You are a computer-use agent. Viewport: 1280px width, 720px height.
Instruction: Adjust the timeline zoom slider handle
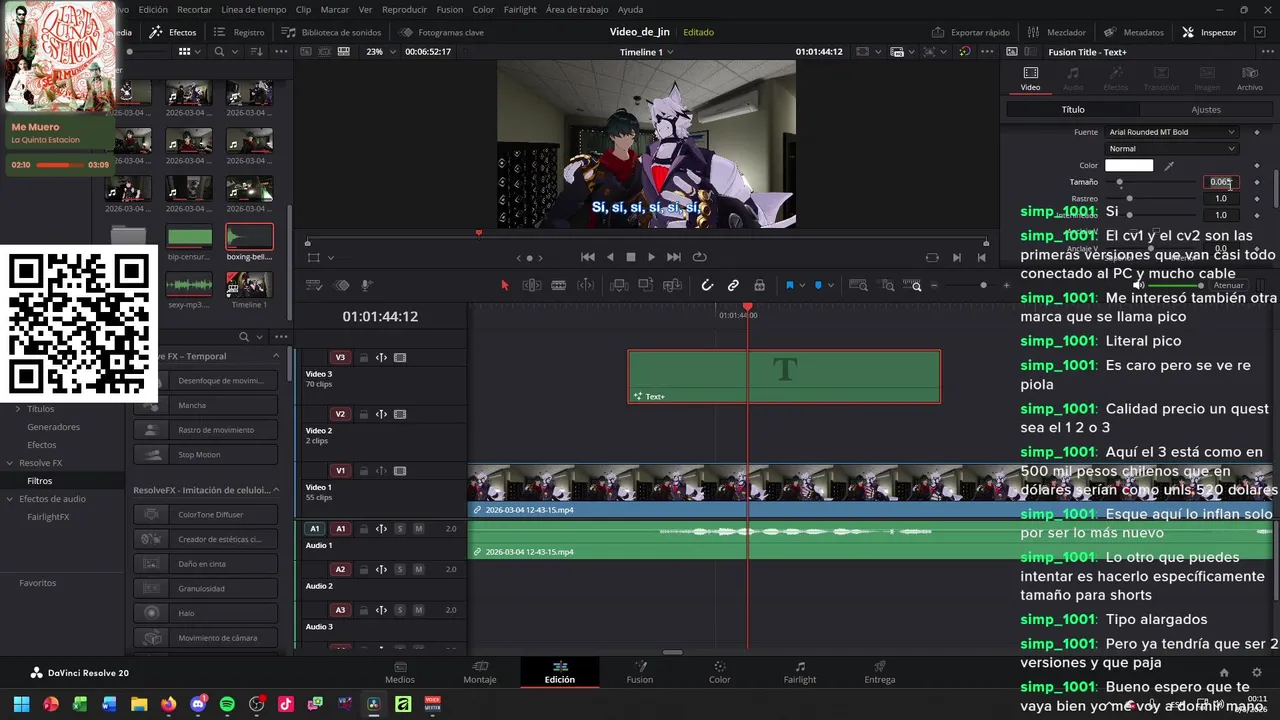click(x=983, y=285)
